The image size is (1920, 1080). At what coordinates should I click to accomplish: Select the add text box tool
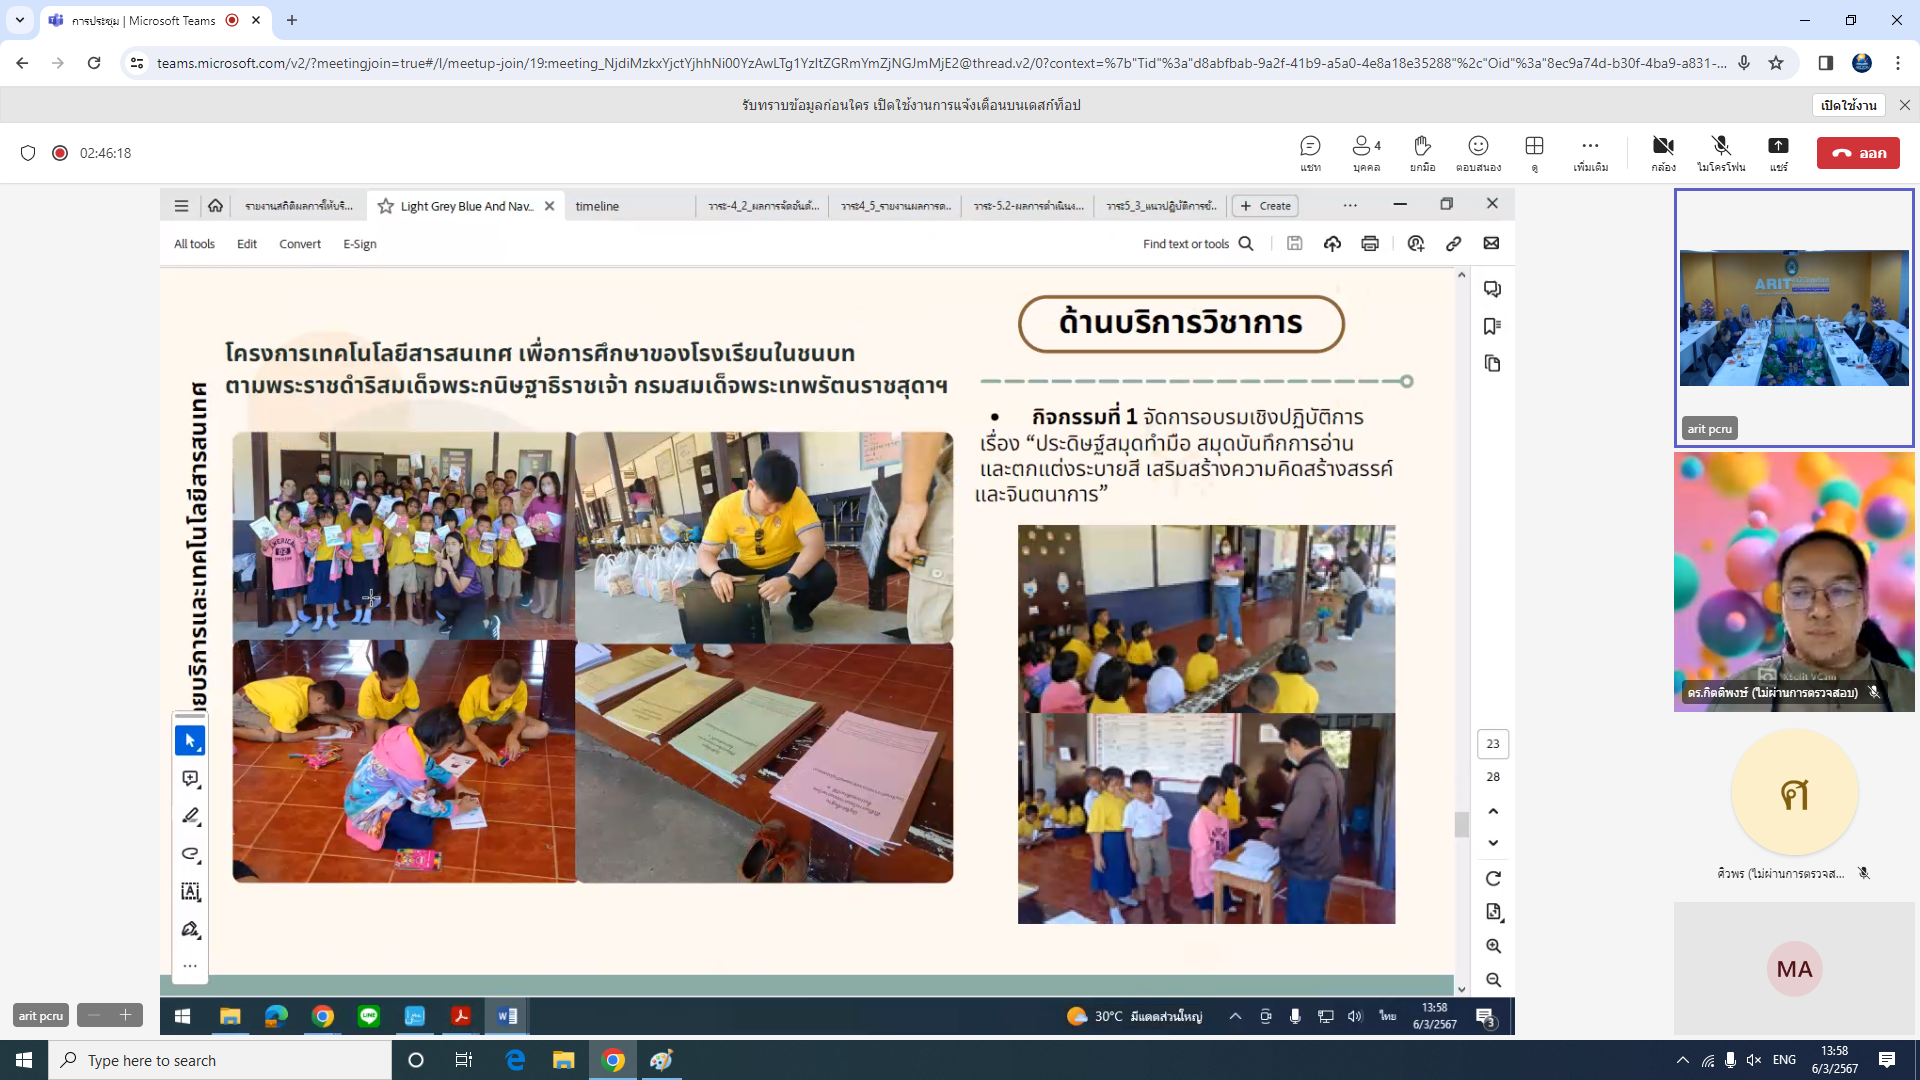[190, 891]
